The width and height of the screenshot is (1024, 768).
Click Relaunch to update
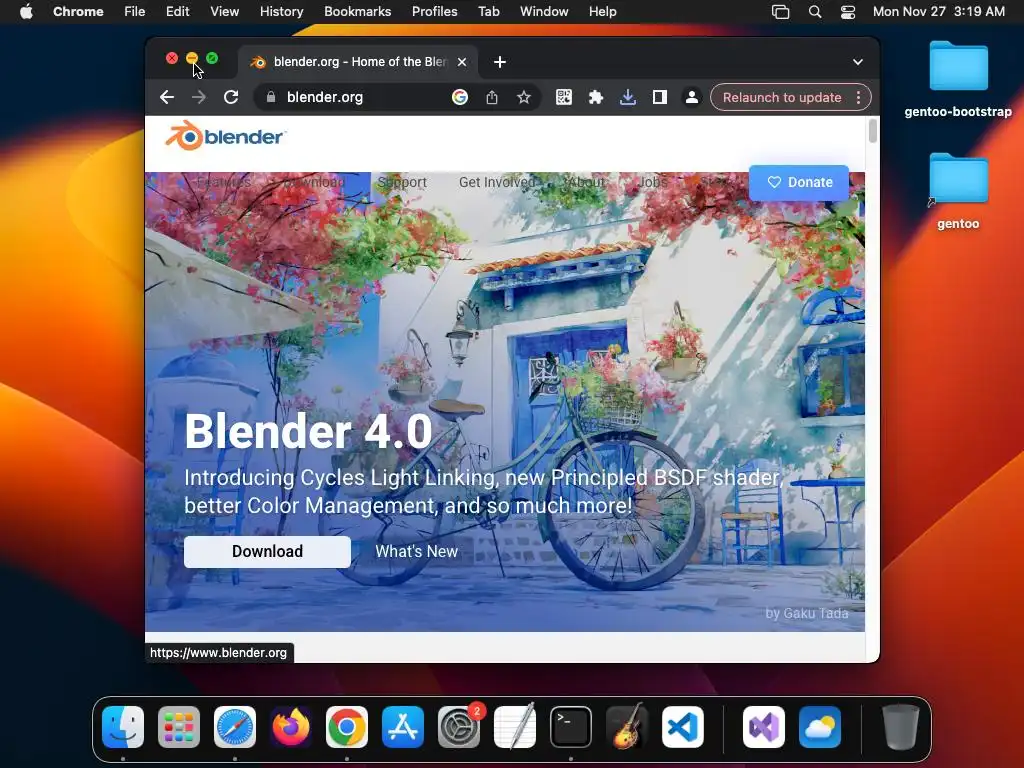(x=782, y=97)
